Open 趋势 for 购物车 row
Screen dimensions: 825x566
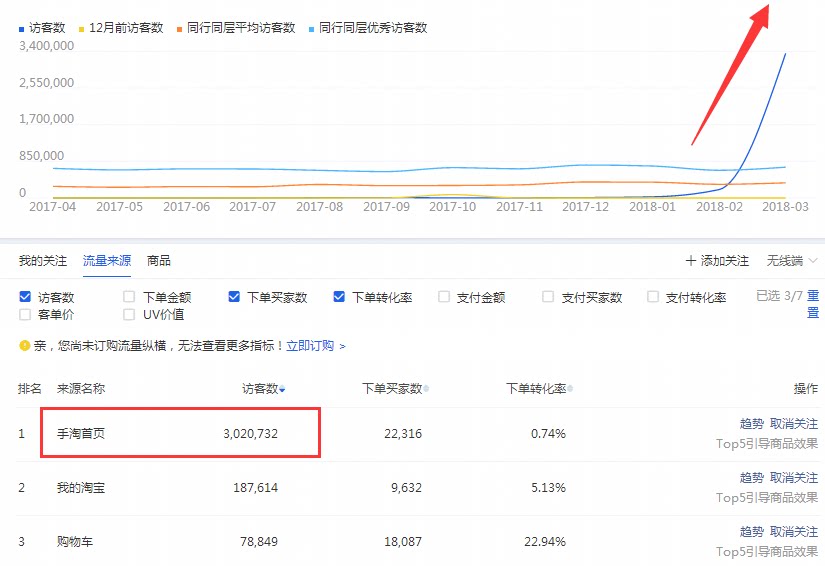tap(751, 532)
